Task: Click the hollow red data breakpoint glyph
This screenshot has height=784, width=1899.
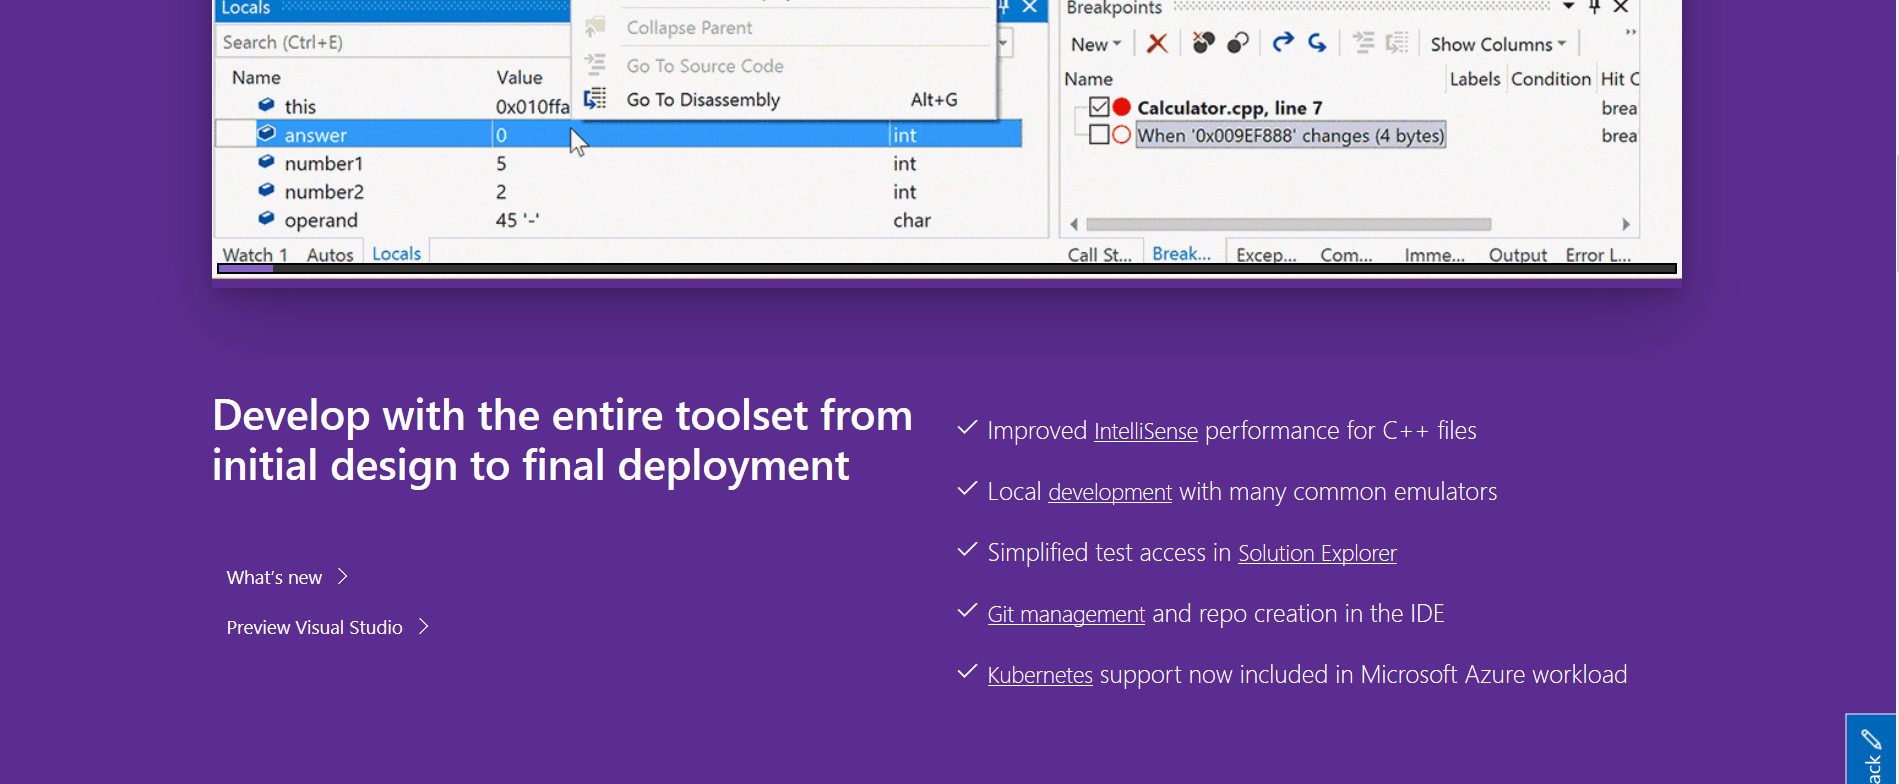Action: (x=1122, y=135)
